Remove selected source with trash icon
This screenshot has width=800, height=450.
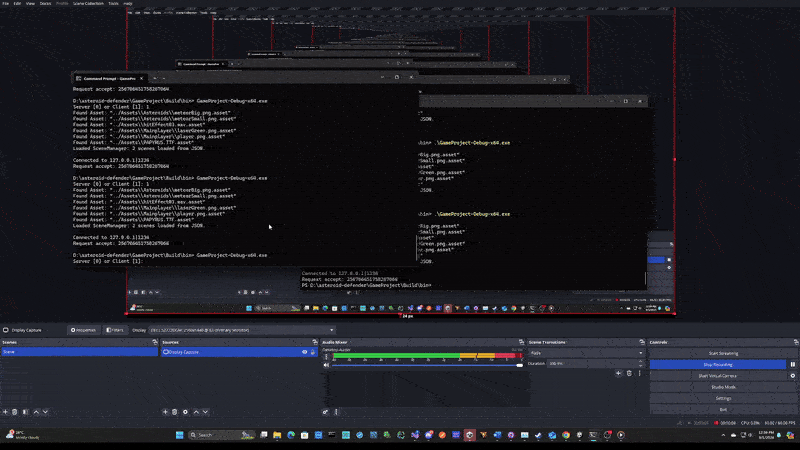(174, 412)
